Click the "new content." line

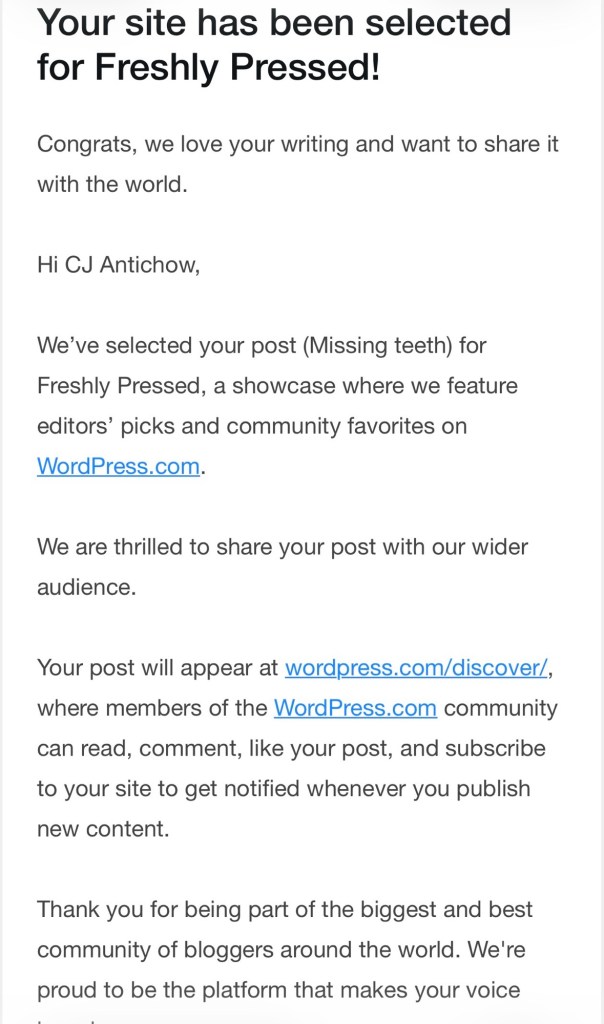99,829
